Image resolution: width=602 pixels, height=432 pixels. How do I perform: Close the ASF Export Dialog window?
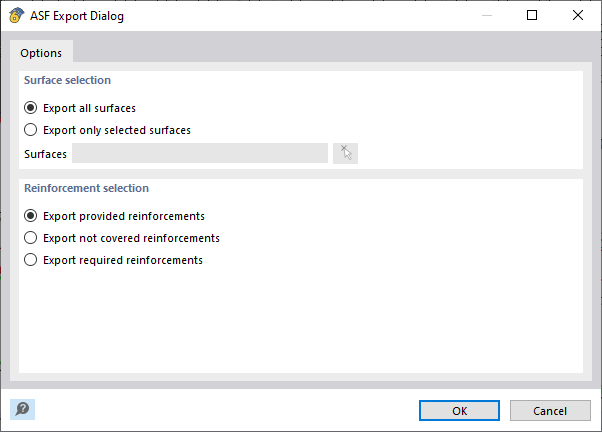578,16
